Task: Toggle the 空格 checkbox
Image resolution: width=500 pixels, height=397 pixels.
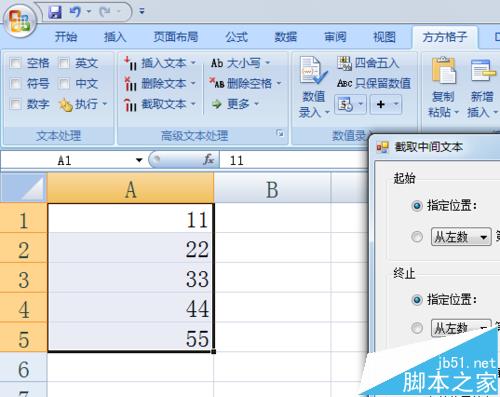Action: coord(15,63)
